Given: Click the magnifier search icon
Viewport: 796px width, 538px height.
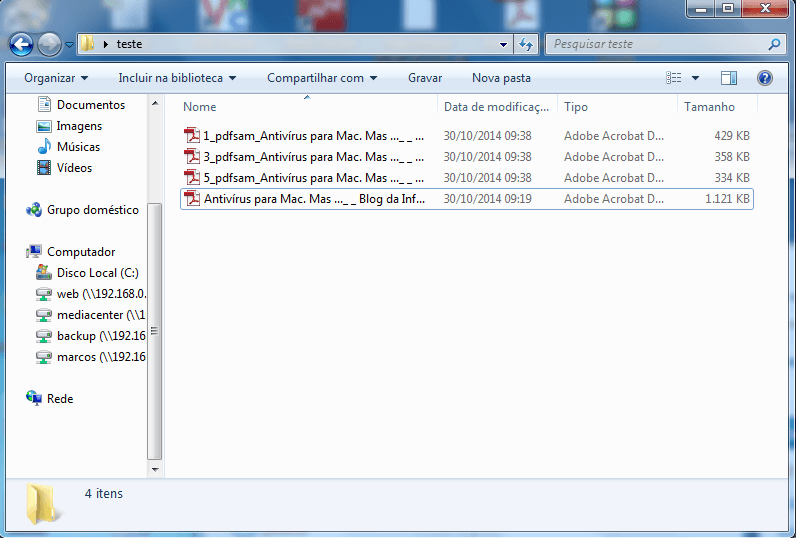Looking at the screenshot, I should [x=774, y=44].
